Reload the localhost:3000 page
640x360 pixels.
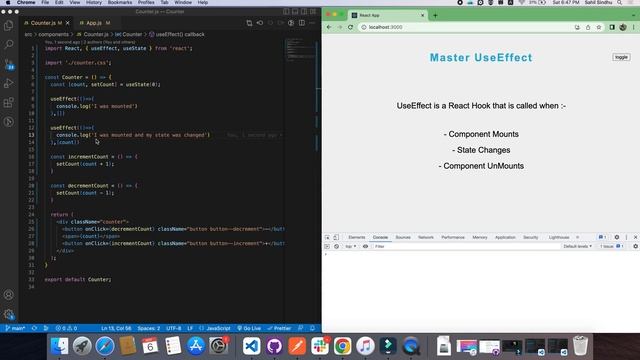pyautogui.click(x=350, y=27)
